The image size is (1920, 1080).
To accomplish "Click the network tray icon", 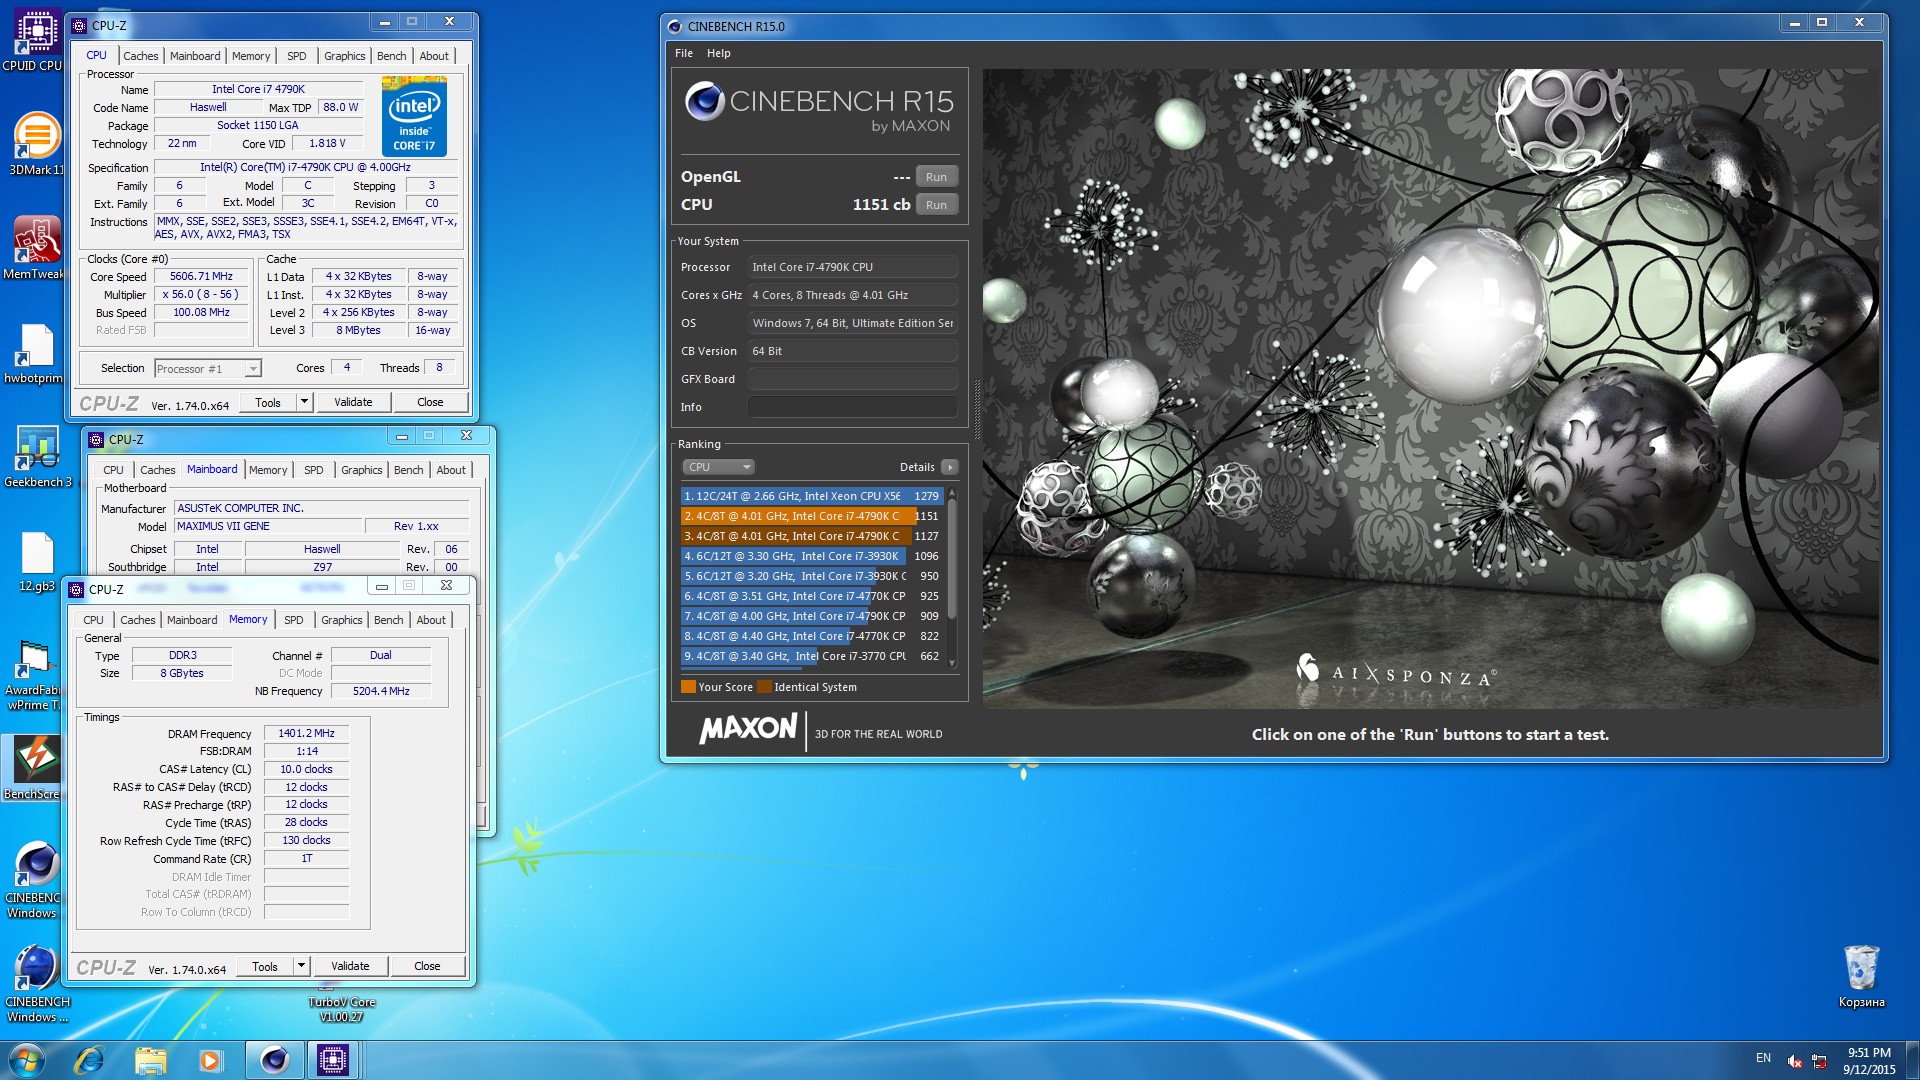I will coord(1820,1061).
